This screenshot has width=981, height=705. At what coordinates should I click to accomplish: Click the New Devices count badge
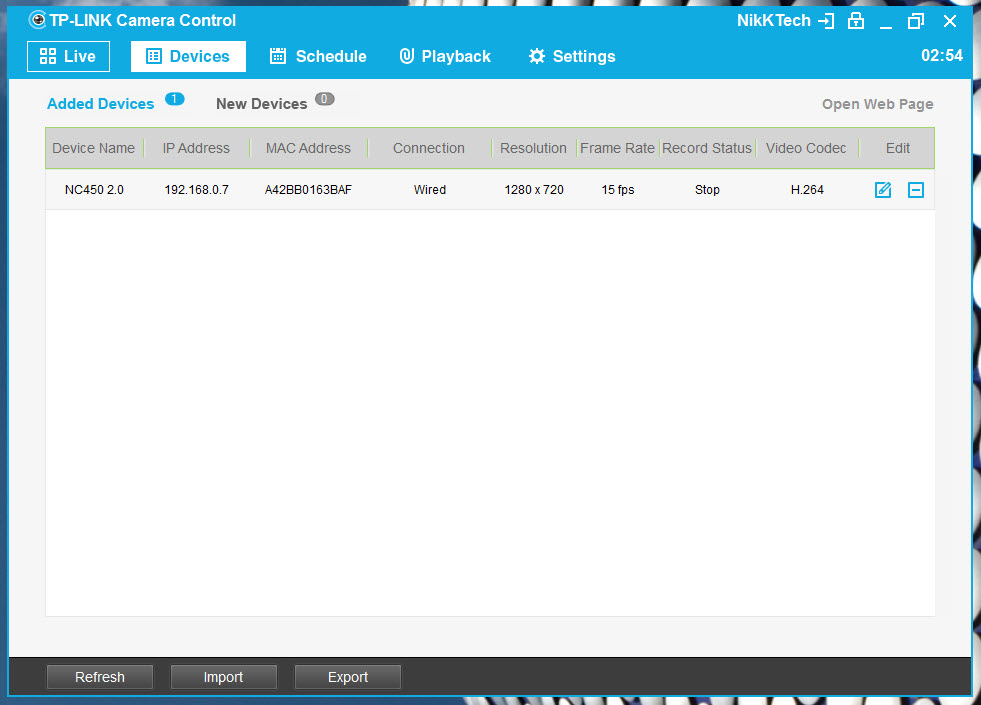point(324,99)
